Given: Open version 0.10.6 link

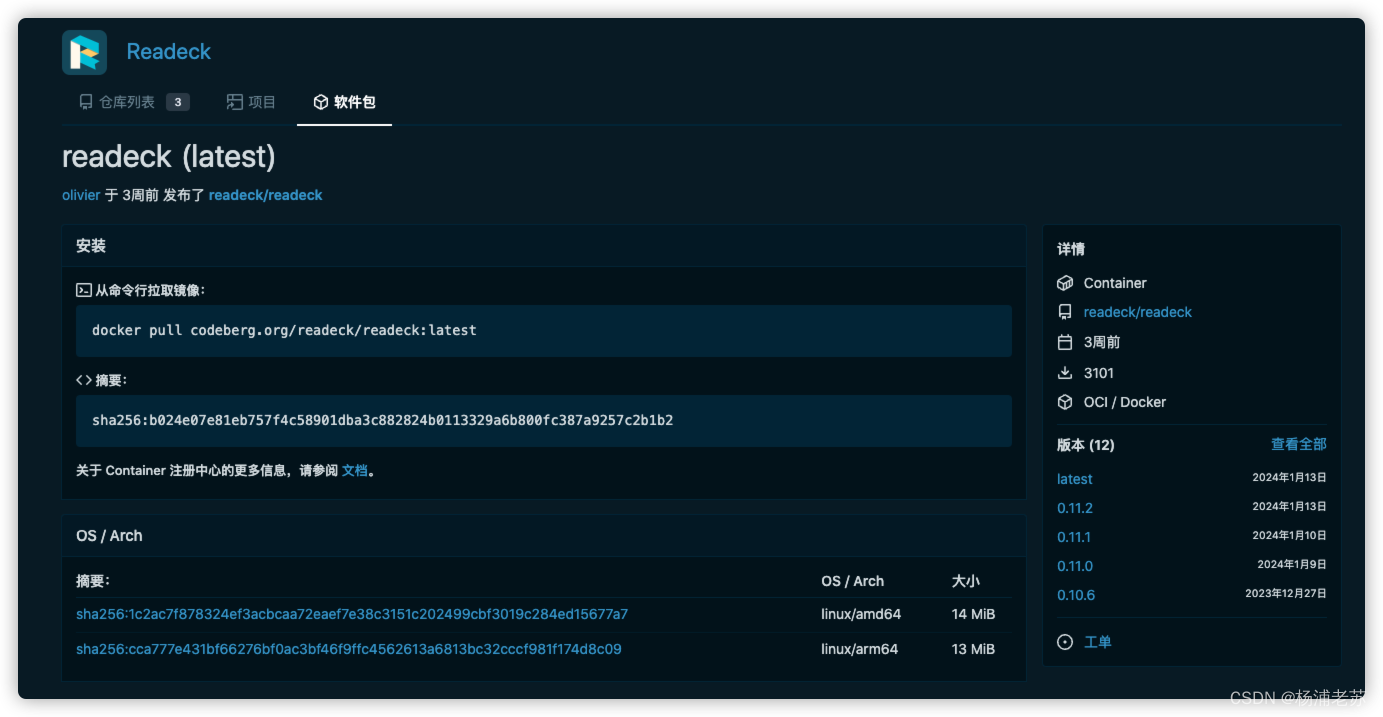Looking at the screenshot, I should [1076, 595].
